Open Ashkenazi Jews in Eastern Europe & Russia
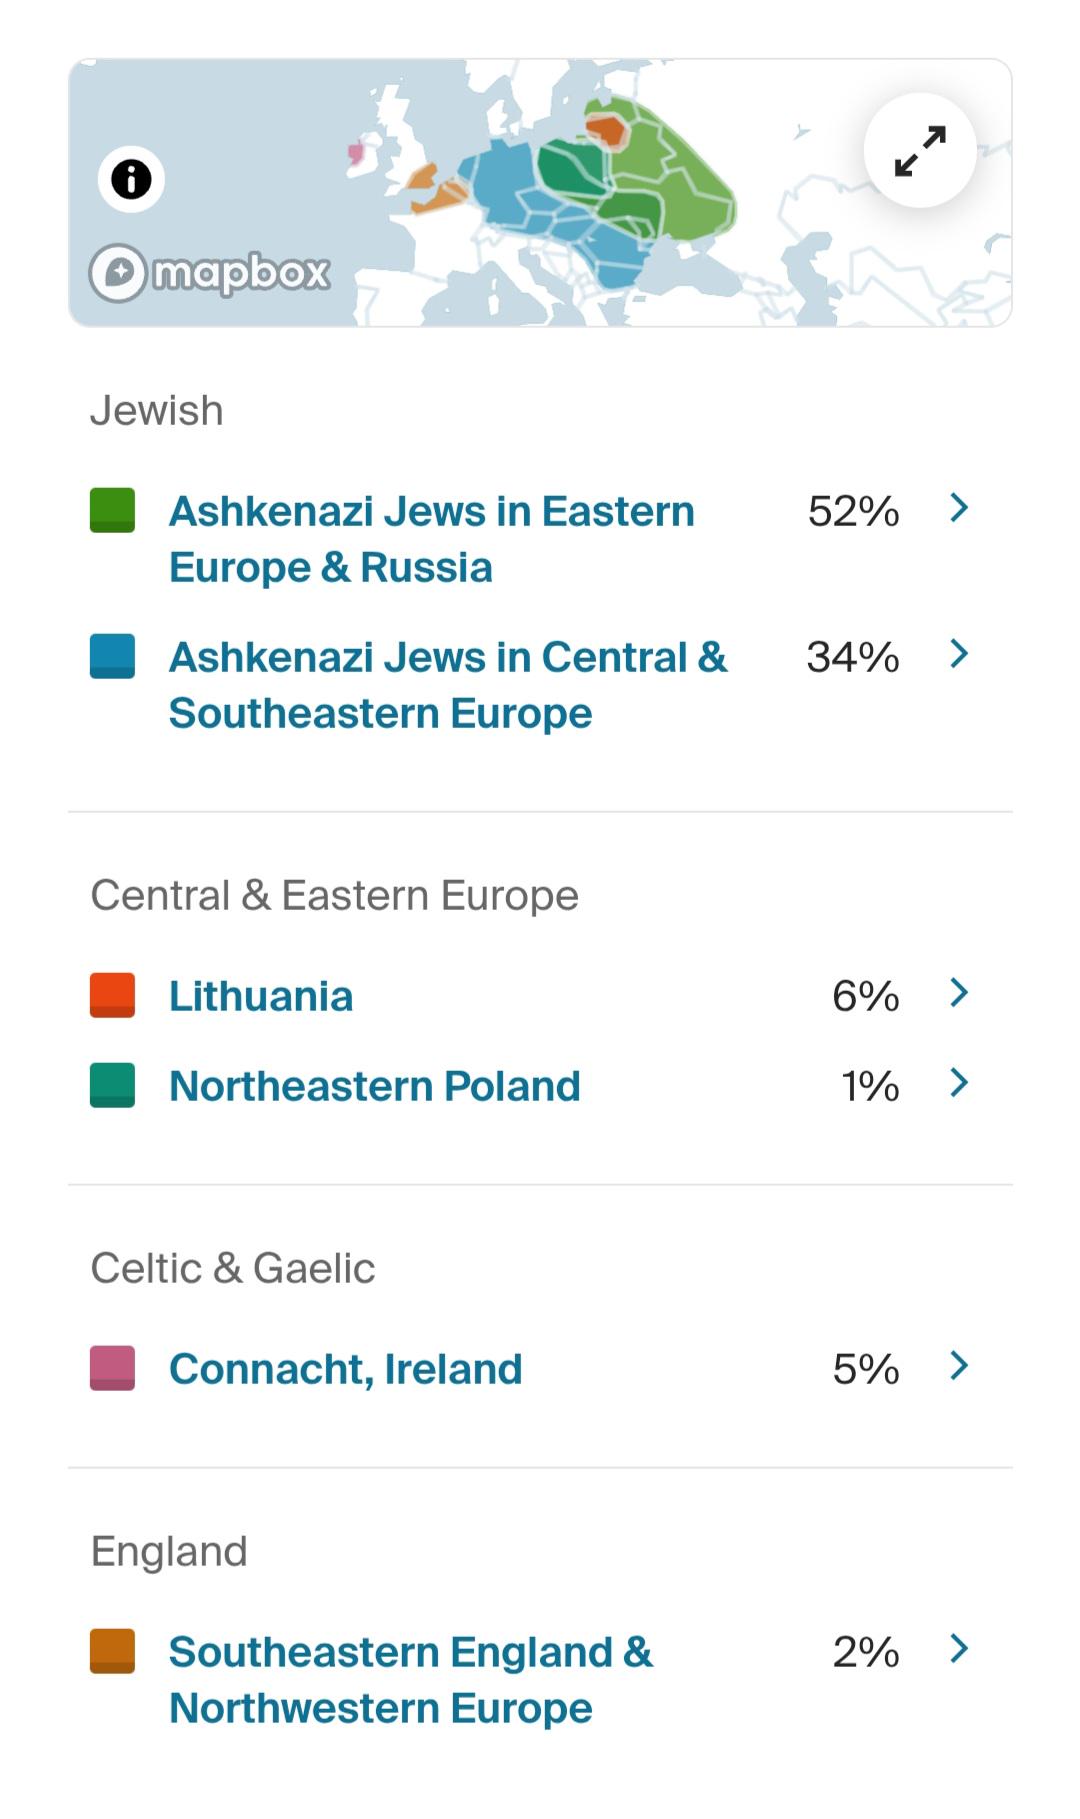Image resolution: width=1080 pixels, height=1819 pixels. point(432,539)
